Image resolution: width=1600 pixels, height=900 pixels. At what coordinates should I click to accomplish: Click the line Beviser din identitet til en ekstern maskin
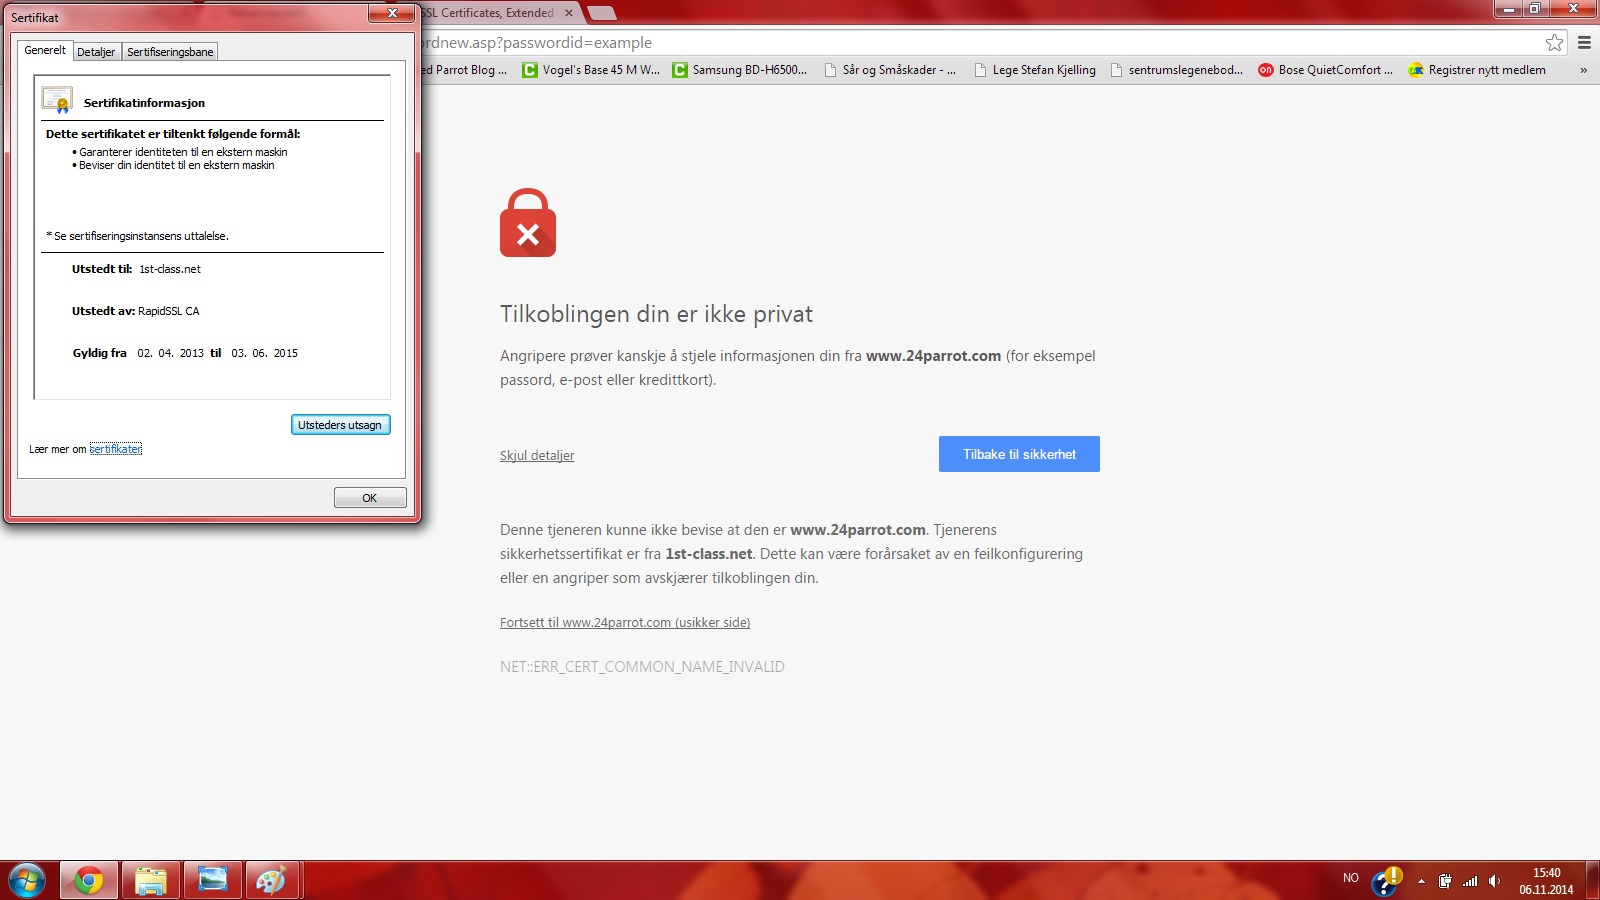pos(176,165)
